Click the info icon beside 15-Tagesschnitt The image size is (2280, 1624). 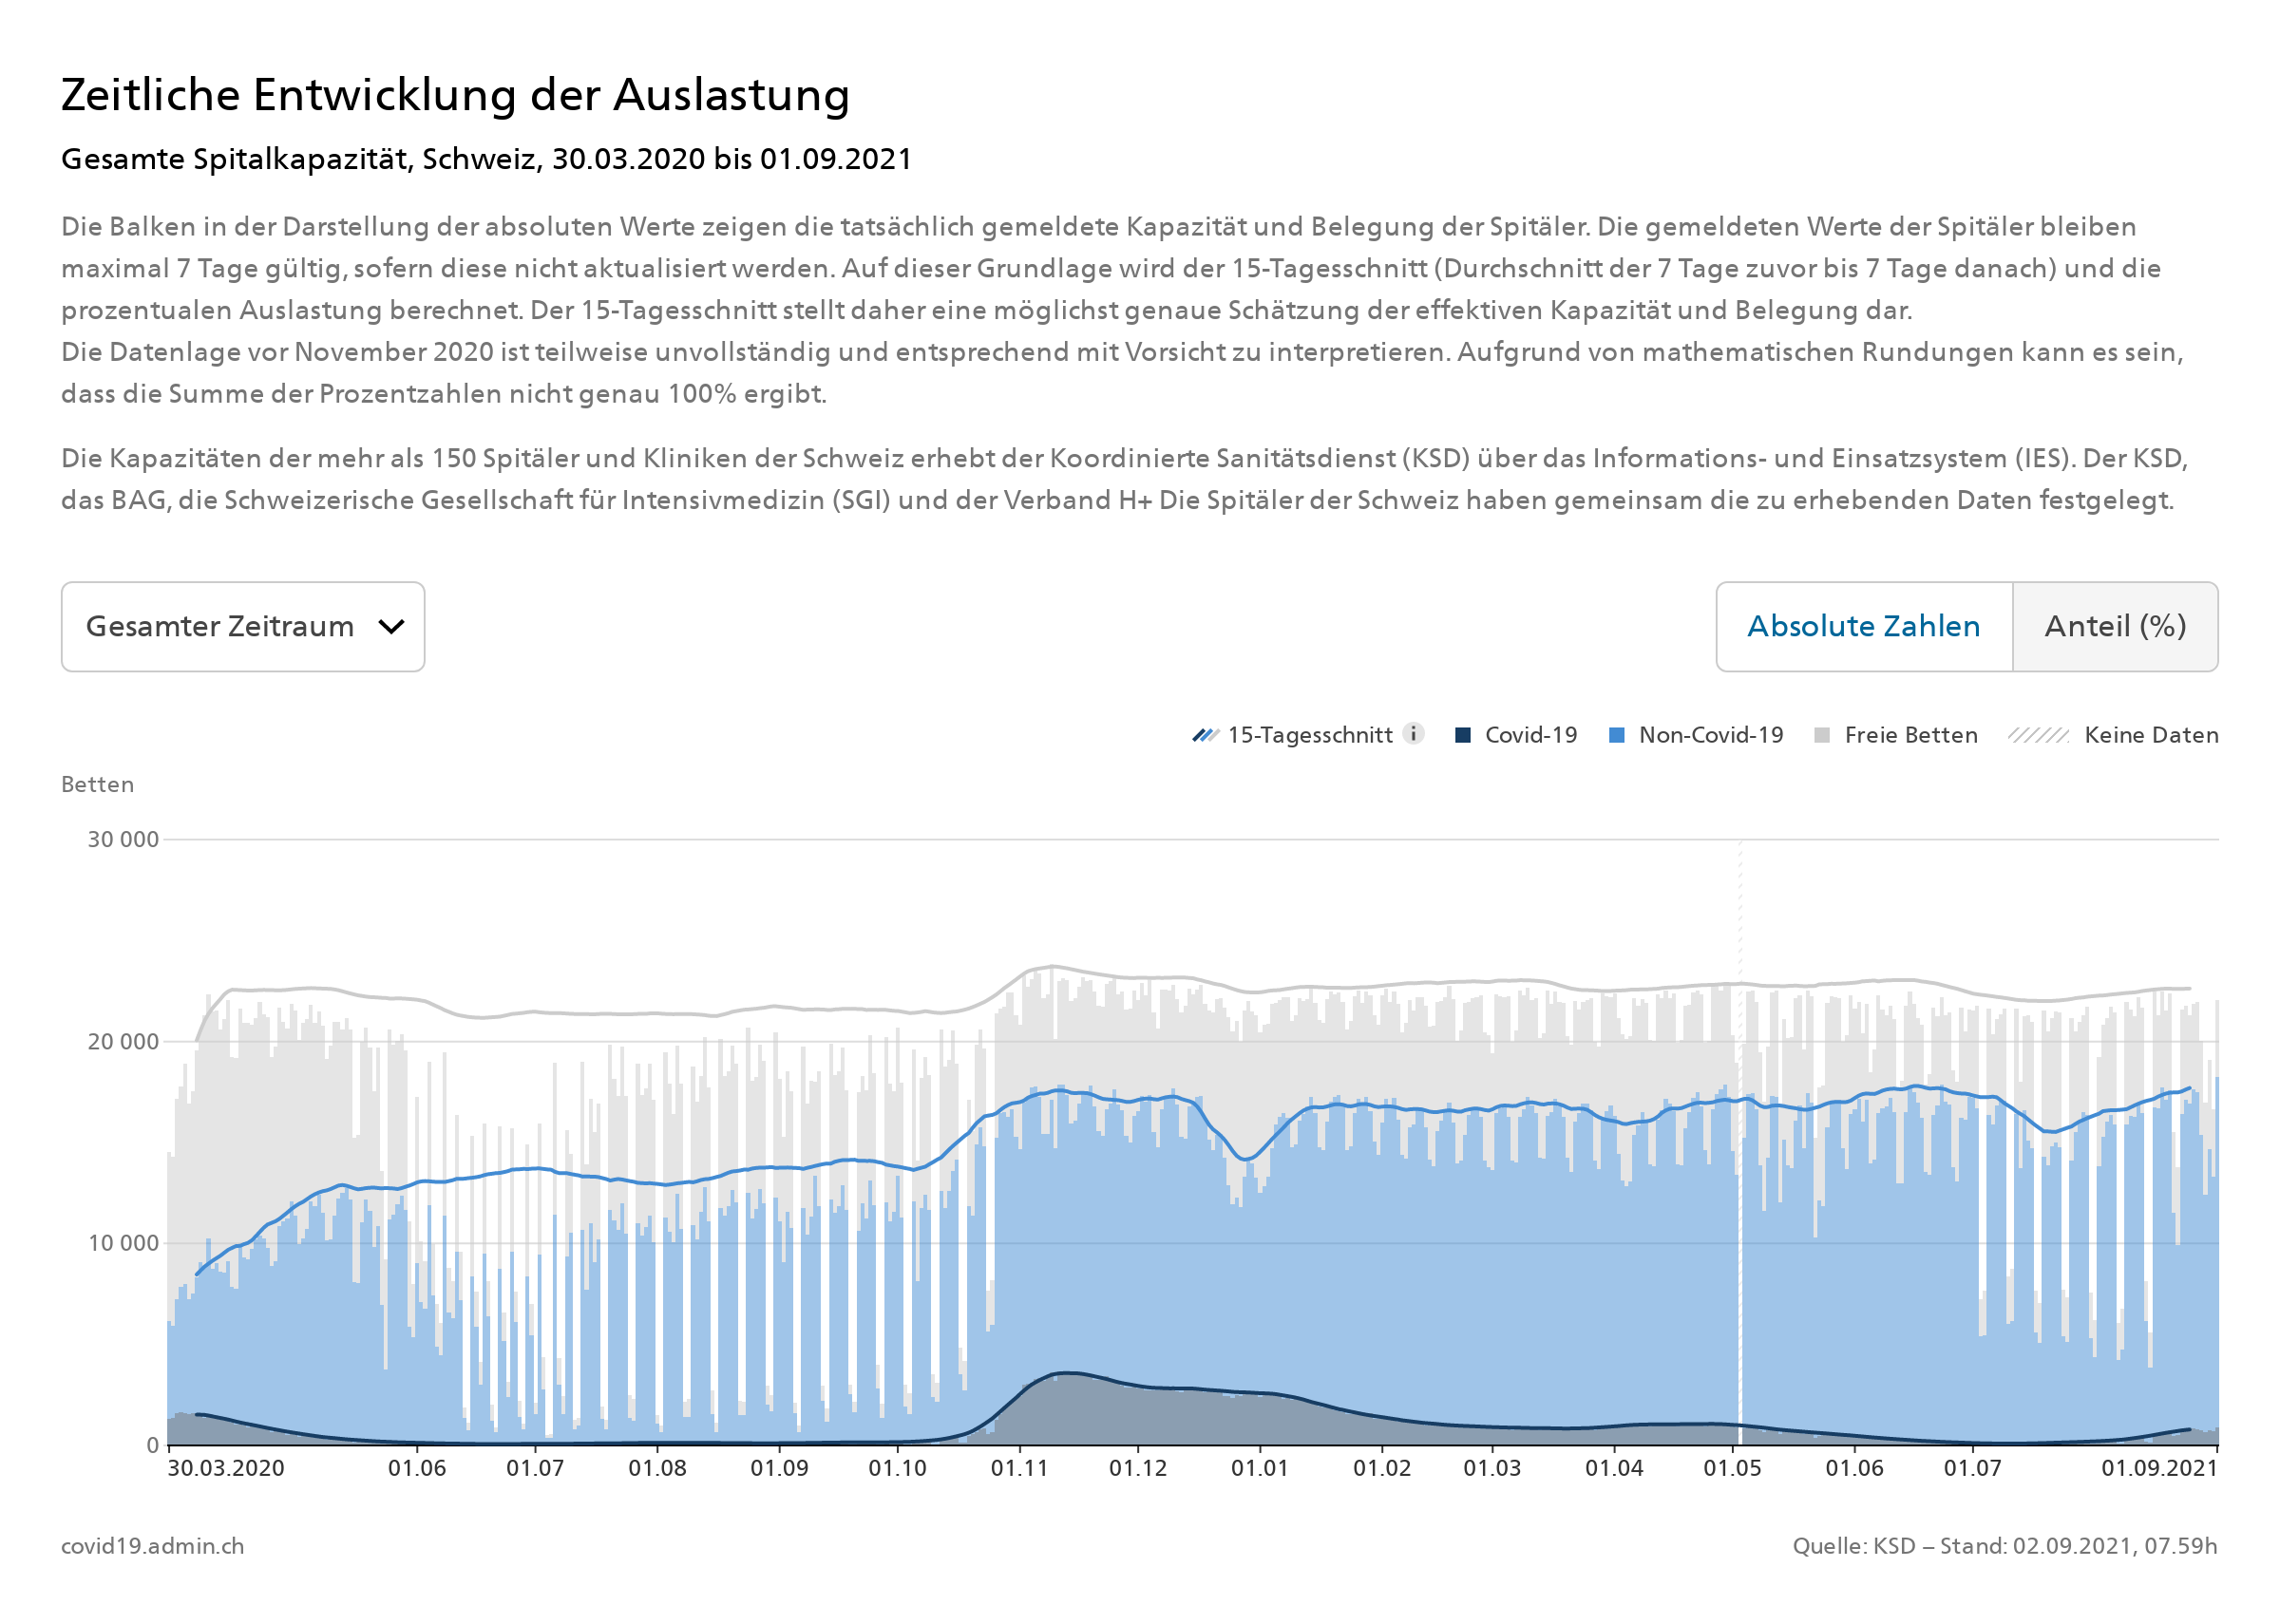(x=1413, y=733)
